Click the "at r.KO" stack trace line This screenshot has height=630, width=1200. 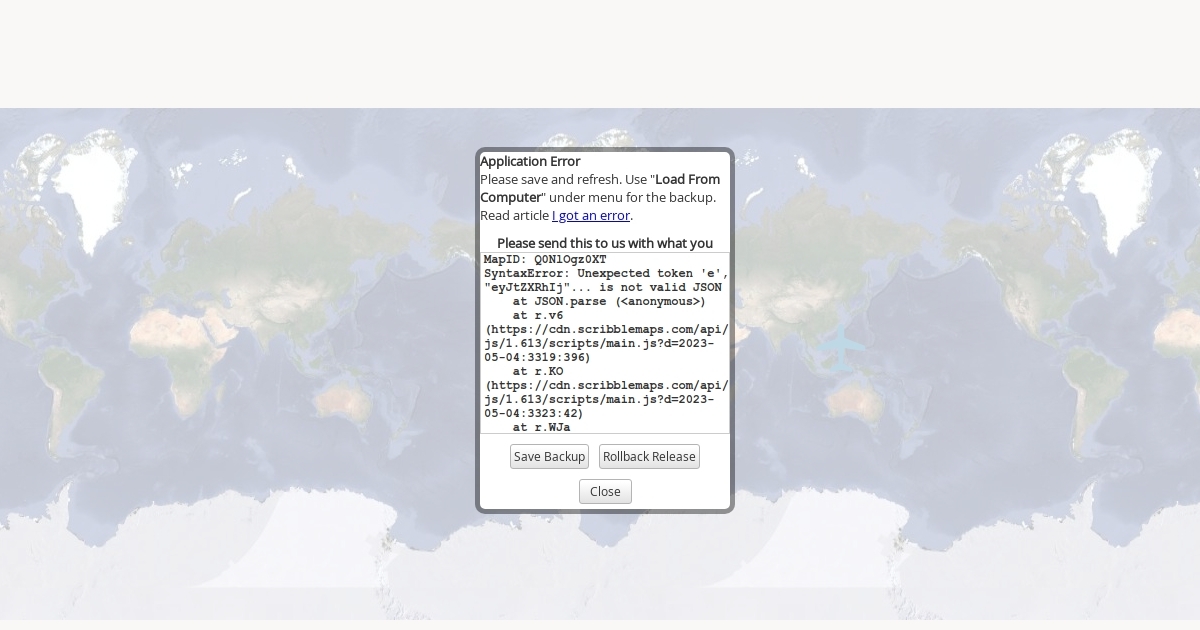[538, 372]
